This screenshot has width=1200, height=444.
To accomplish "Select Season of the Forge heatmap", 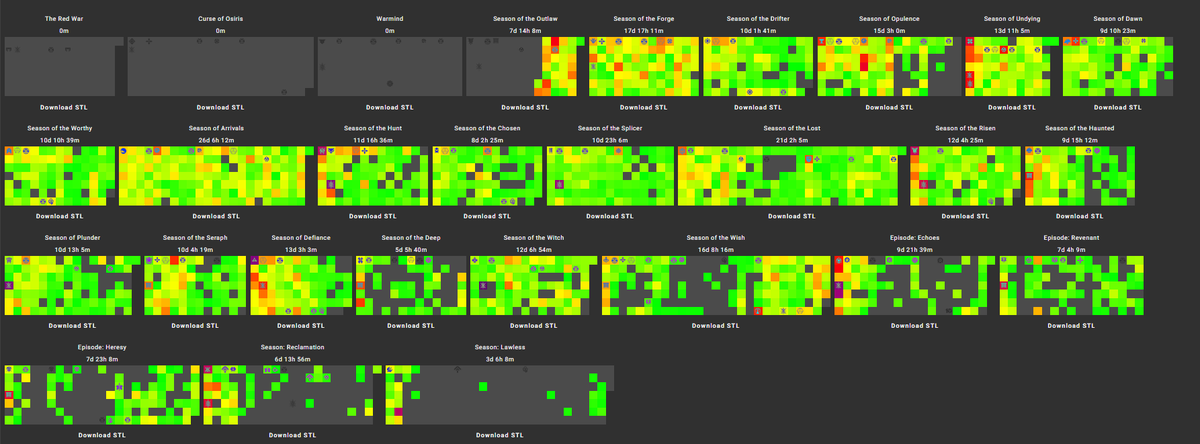I will point(644,66).
